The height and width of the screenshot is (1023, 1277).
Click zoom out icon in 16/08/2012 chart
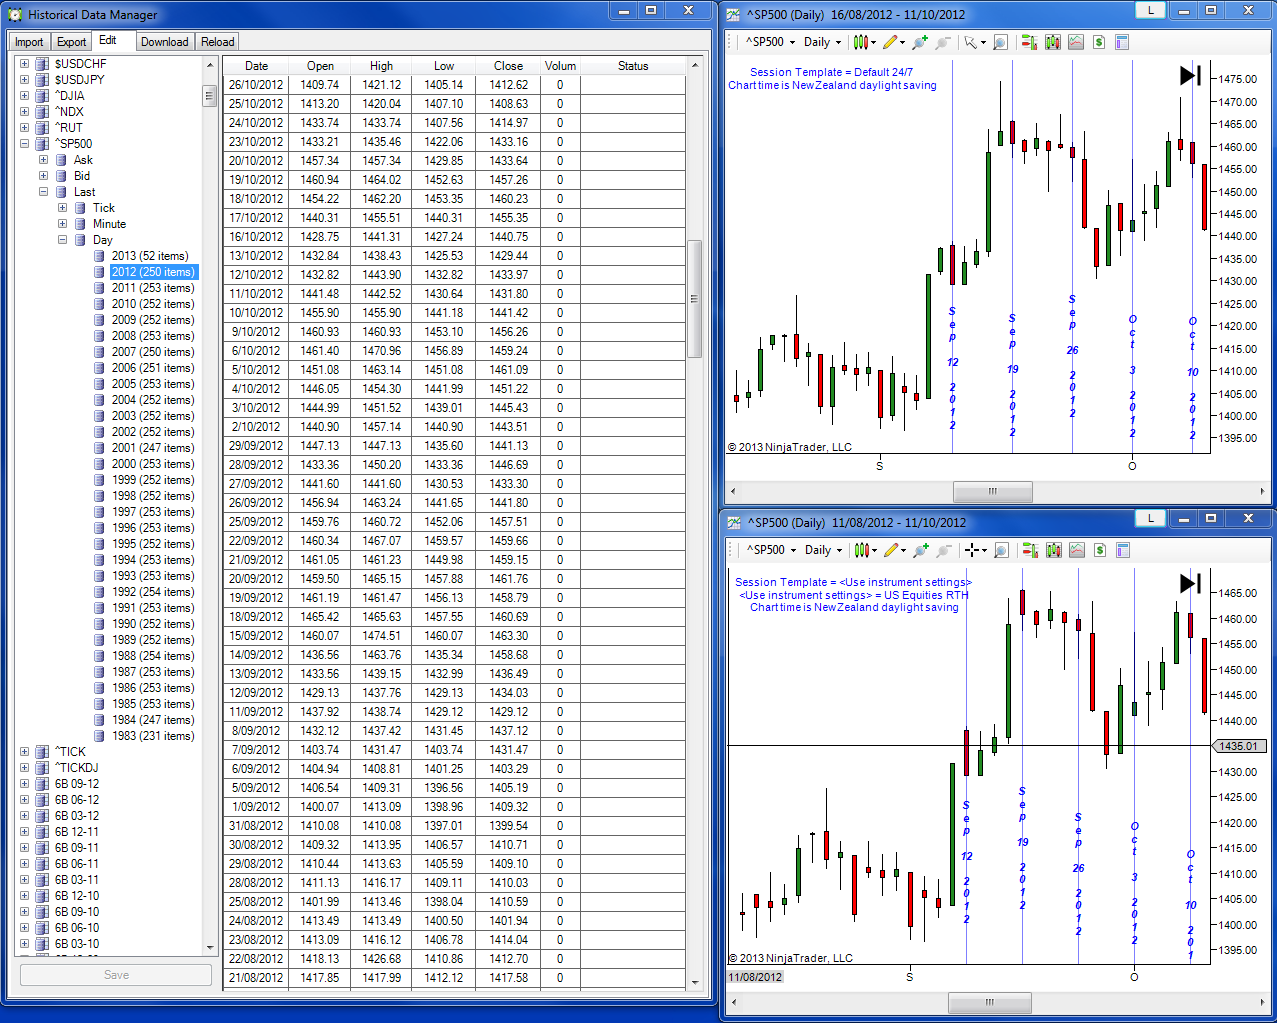(942, 42)
